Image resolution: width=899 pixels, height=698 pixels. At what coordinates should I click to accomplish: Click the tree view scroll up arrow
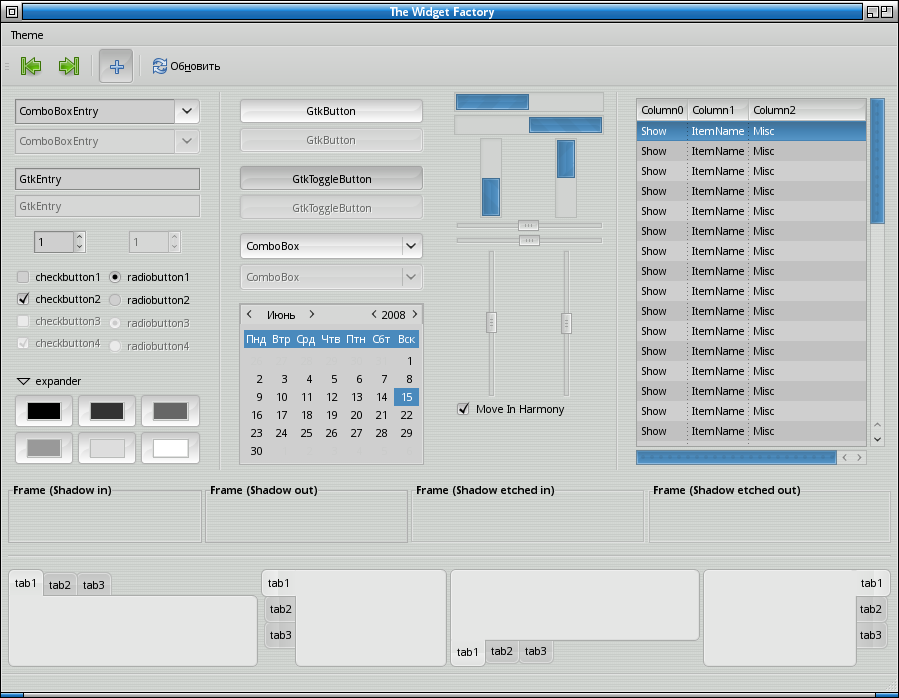(877, 425)
